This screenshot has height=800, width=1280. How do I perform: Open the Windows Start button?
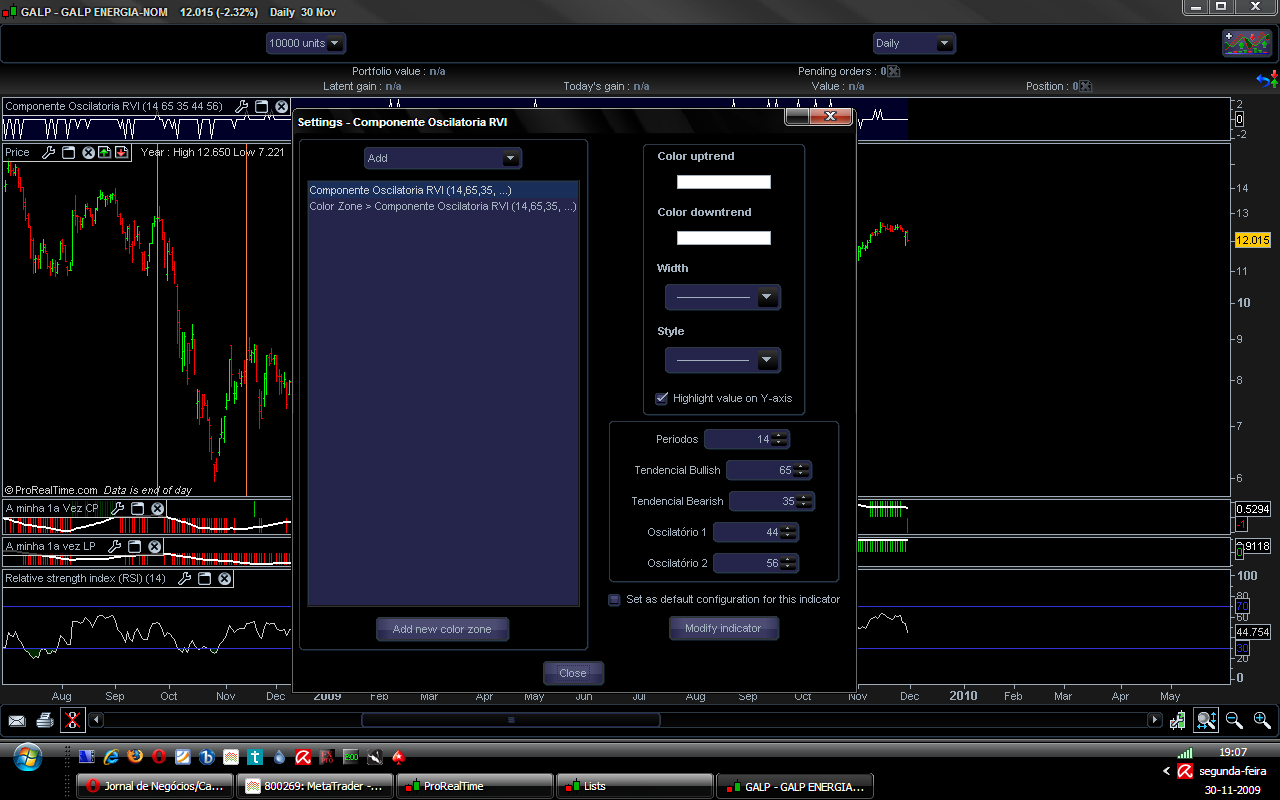click(x=27, y=757)
